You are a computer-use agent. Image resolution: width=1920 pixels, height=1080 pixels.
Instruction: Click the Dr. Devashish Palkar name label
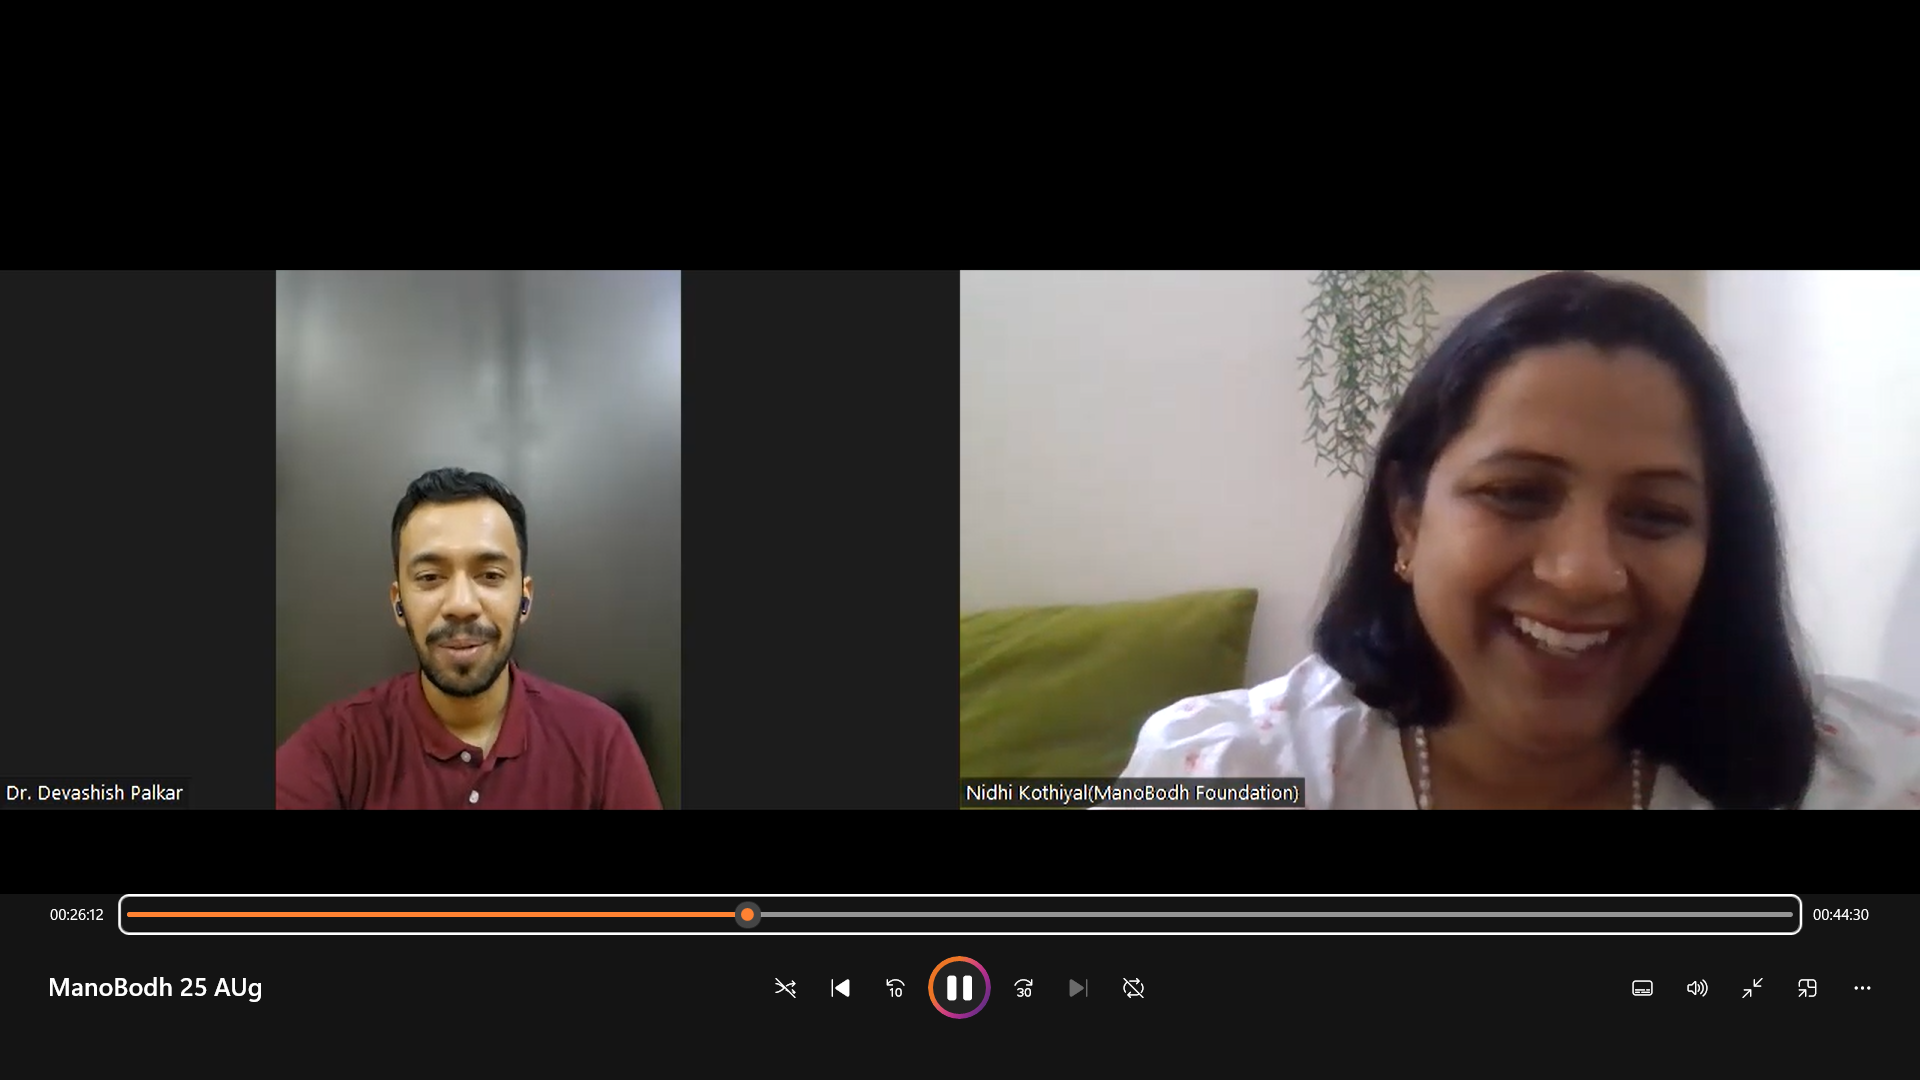point(94,793)
